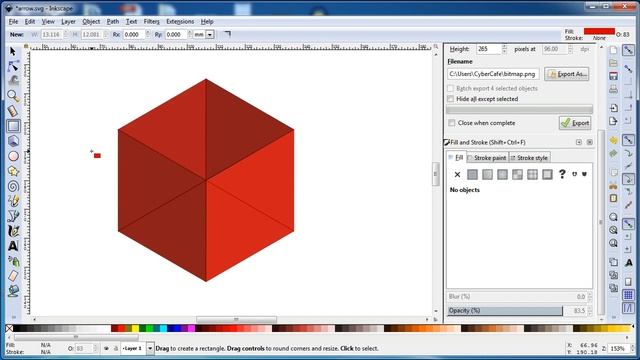Click the Import file icon
Viewport: 640px width, 360px height.
(613, 108)
